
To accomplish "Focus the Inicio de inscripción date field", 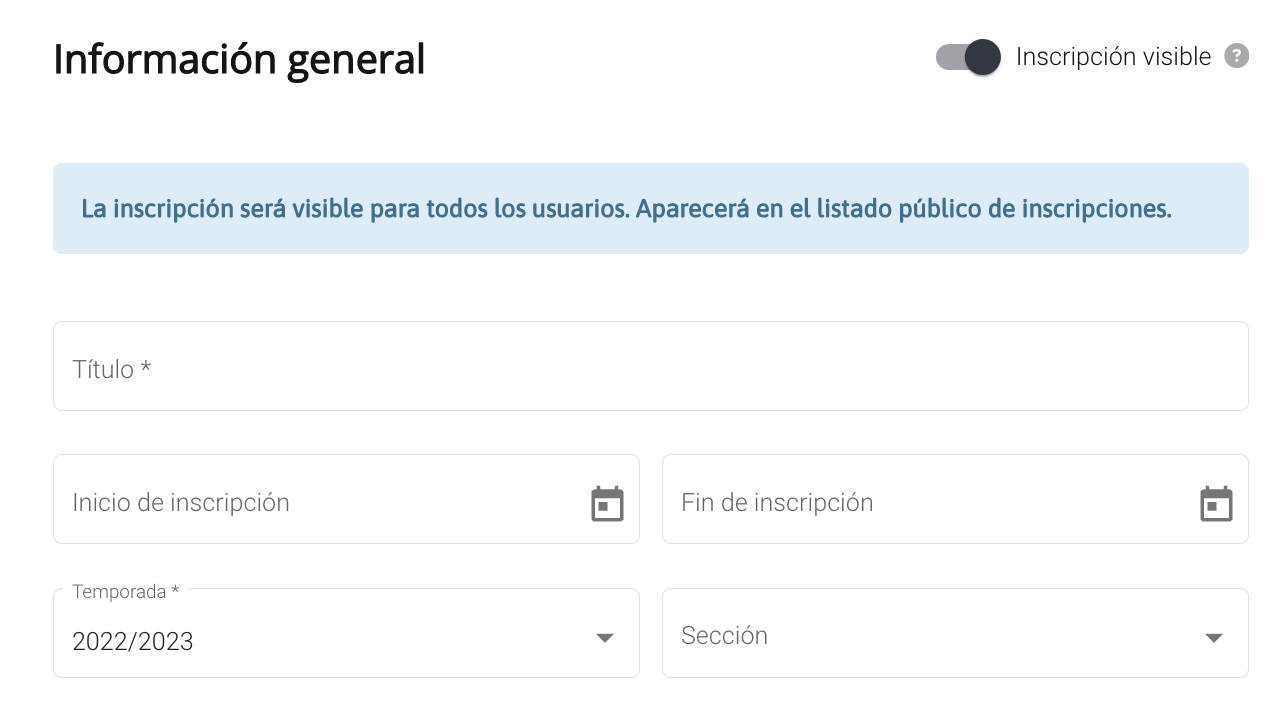I will tap(346, 499).
